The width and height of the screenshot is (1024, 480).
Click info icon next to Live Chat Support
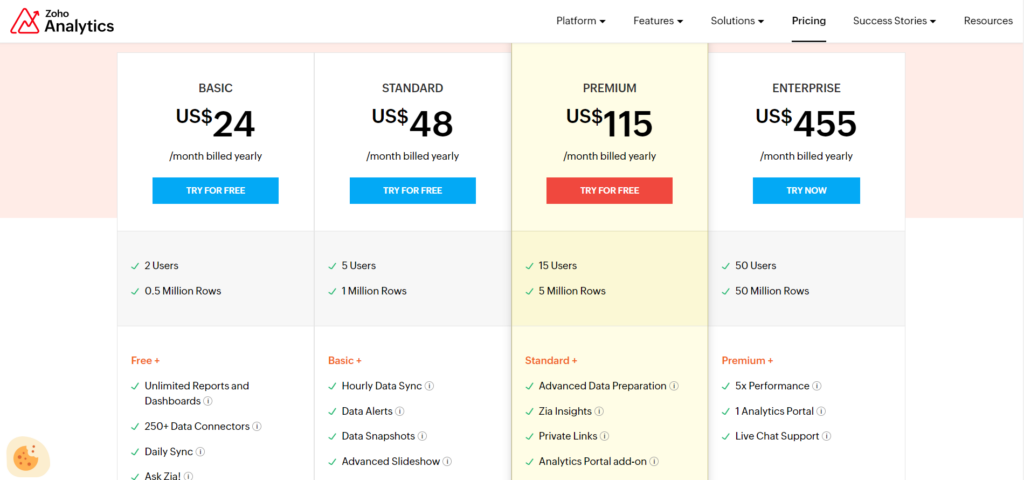point(827,436)
